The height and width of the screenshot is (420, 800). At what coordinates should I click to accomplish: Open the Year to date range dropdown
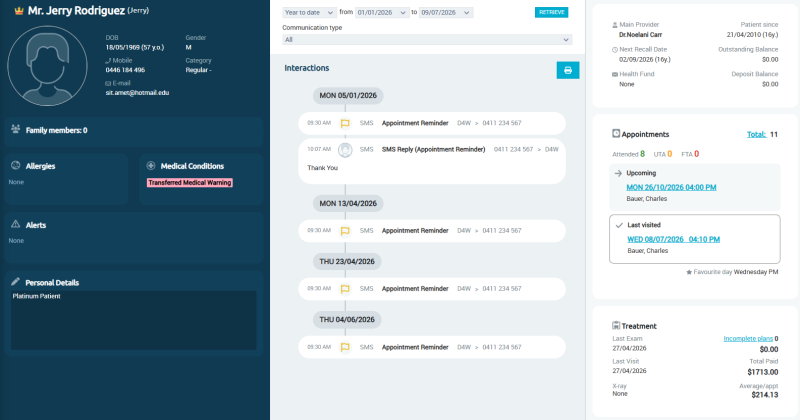pyautogui.click(x=309, y=12)
